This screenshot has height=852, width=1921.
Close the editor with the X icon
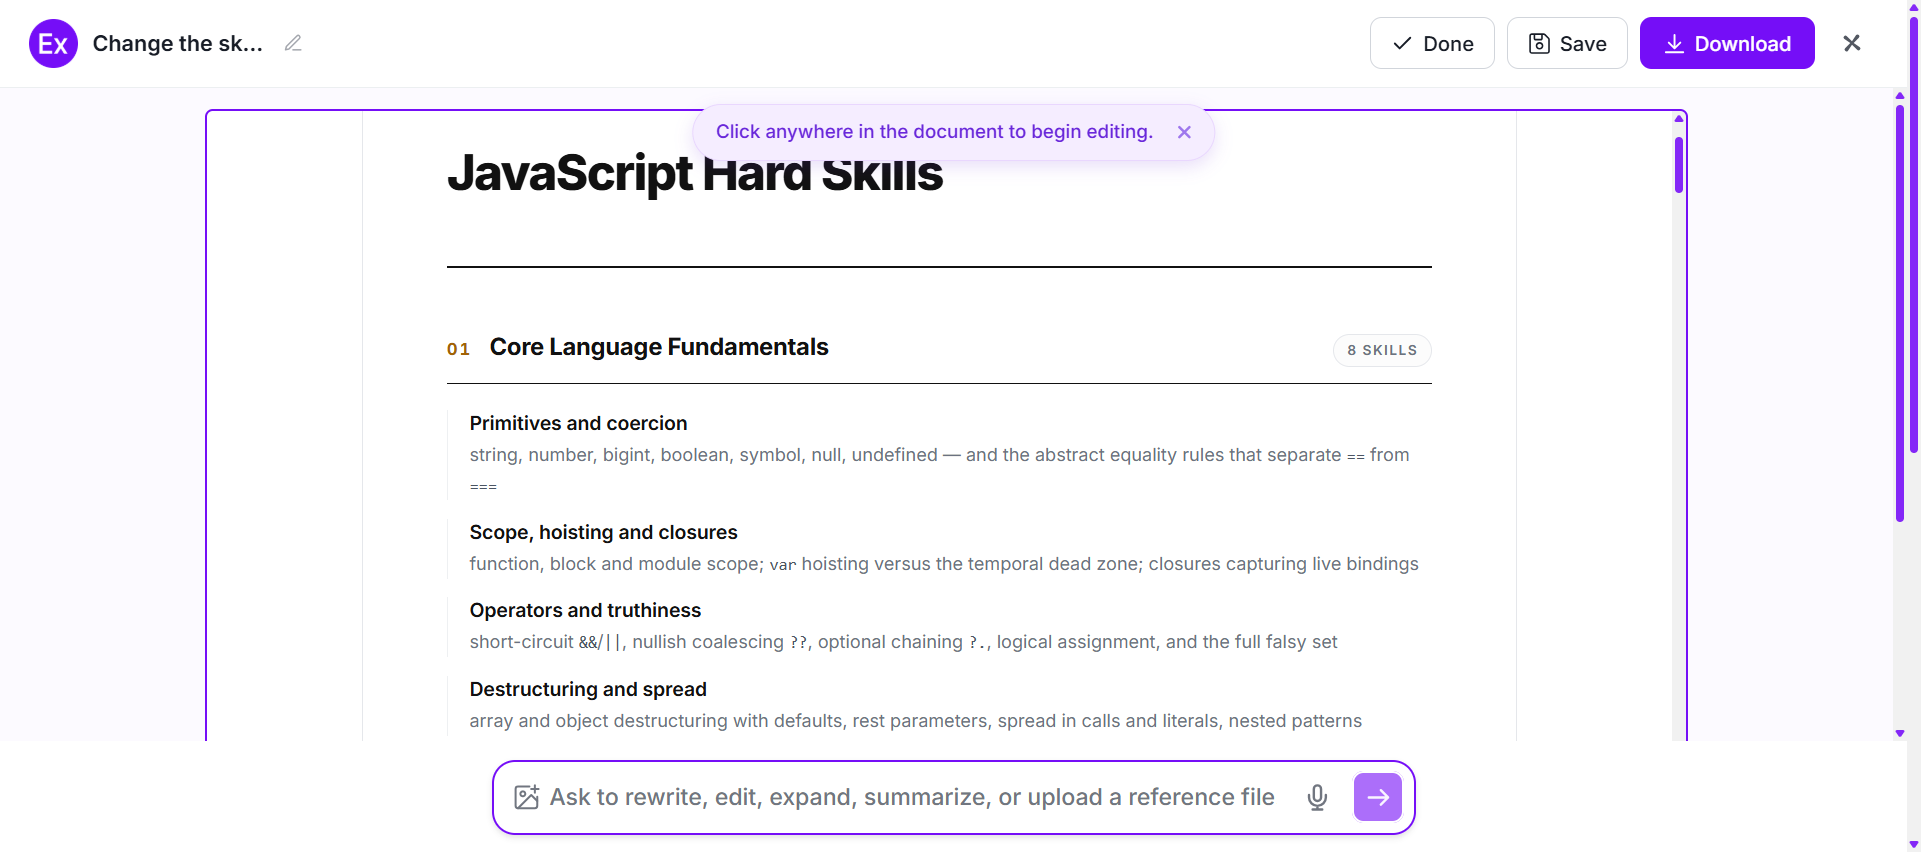tap(1852, 43)
